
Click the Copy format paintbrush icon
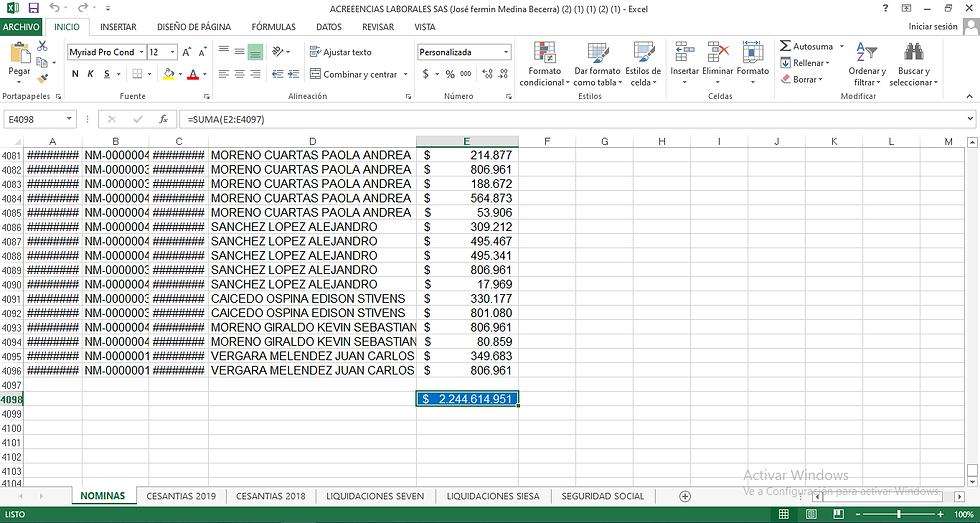pyautogui.click(x=42, y=79)
